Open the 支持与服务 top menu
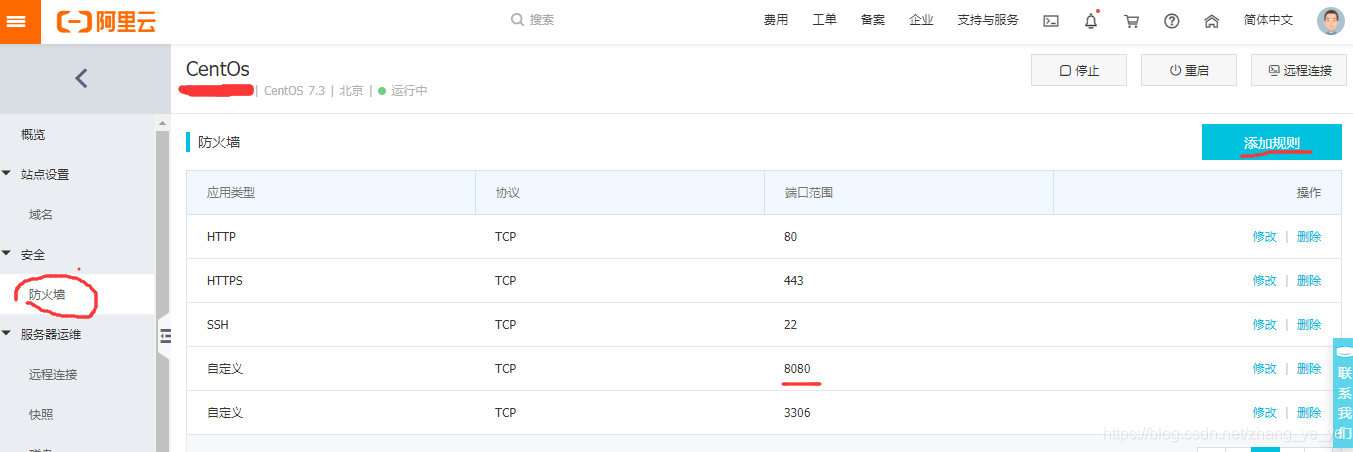This screenshot has height=452, width=1353. (988, 20)
